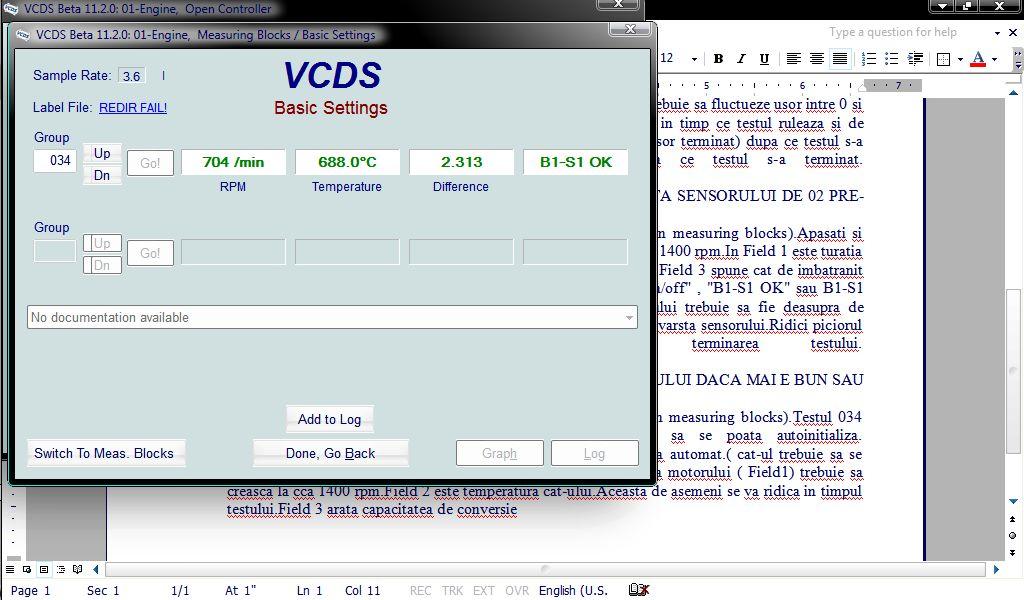Toggle OVR overtype mode in status bar
The height and width of the screenshot is (600, 1024).
point(517,590)
